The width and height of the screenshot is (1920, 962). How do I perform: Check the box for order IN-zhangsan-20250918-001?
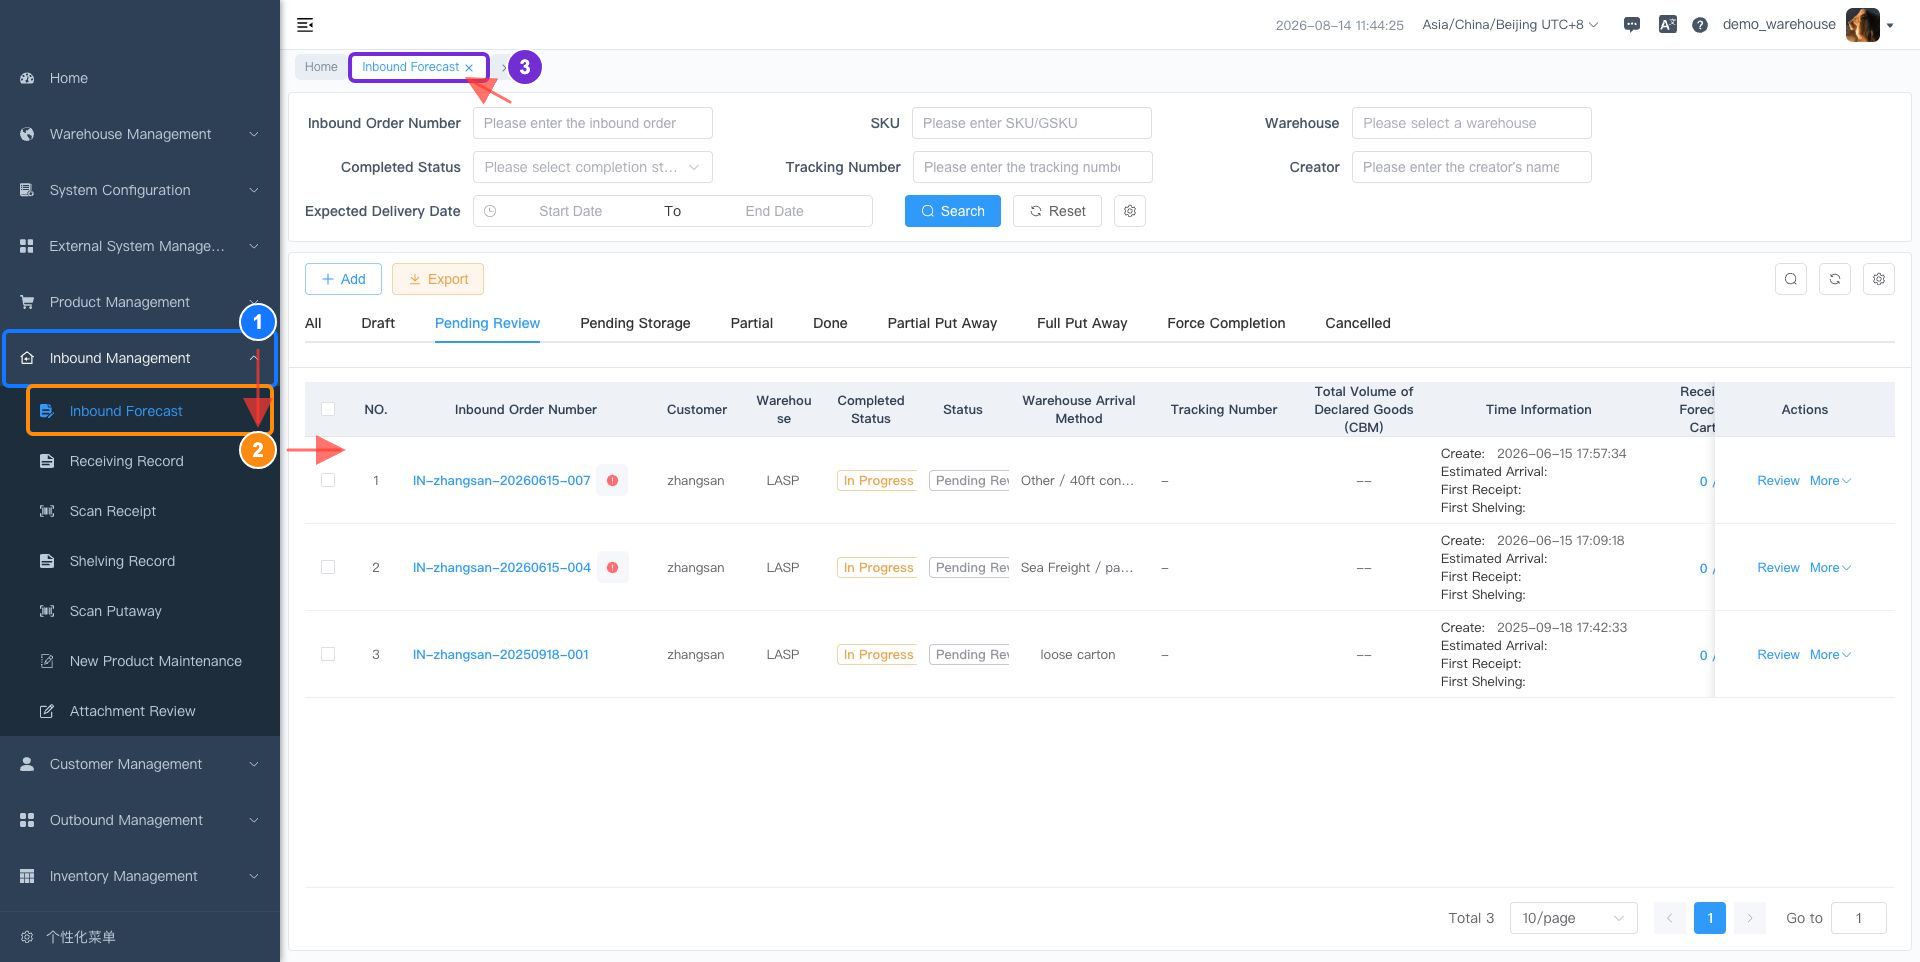(x=328, y=654)
